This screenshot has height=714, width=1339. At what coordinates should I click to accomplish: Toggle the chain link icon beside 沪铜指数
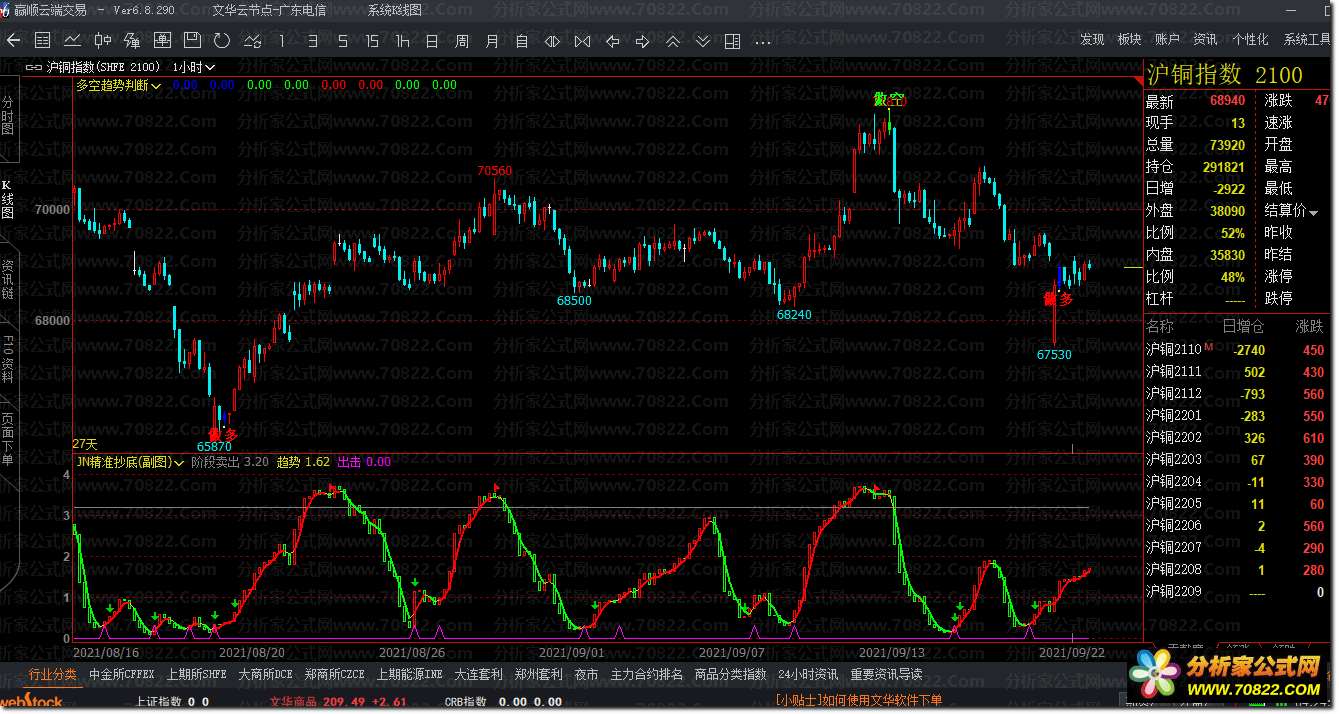point(34,67)
